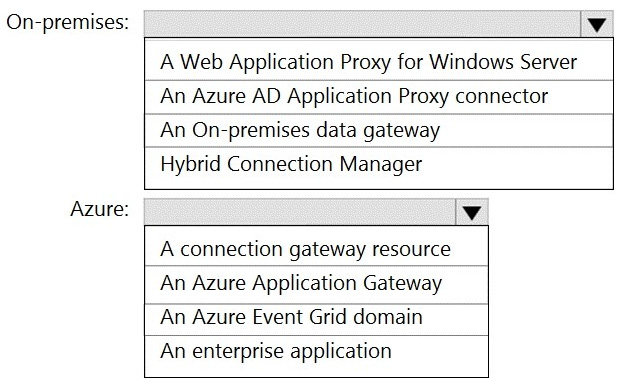Pick Hybrid Connection Manager option

[379, 164]
